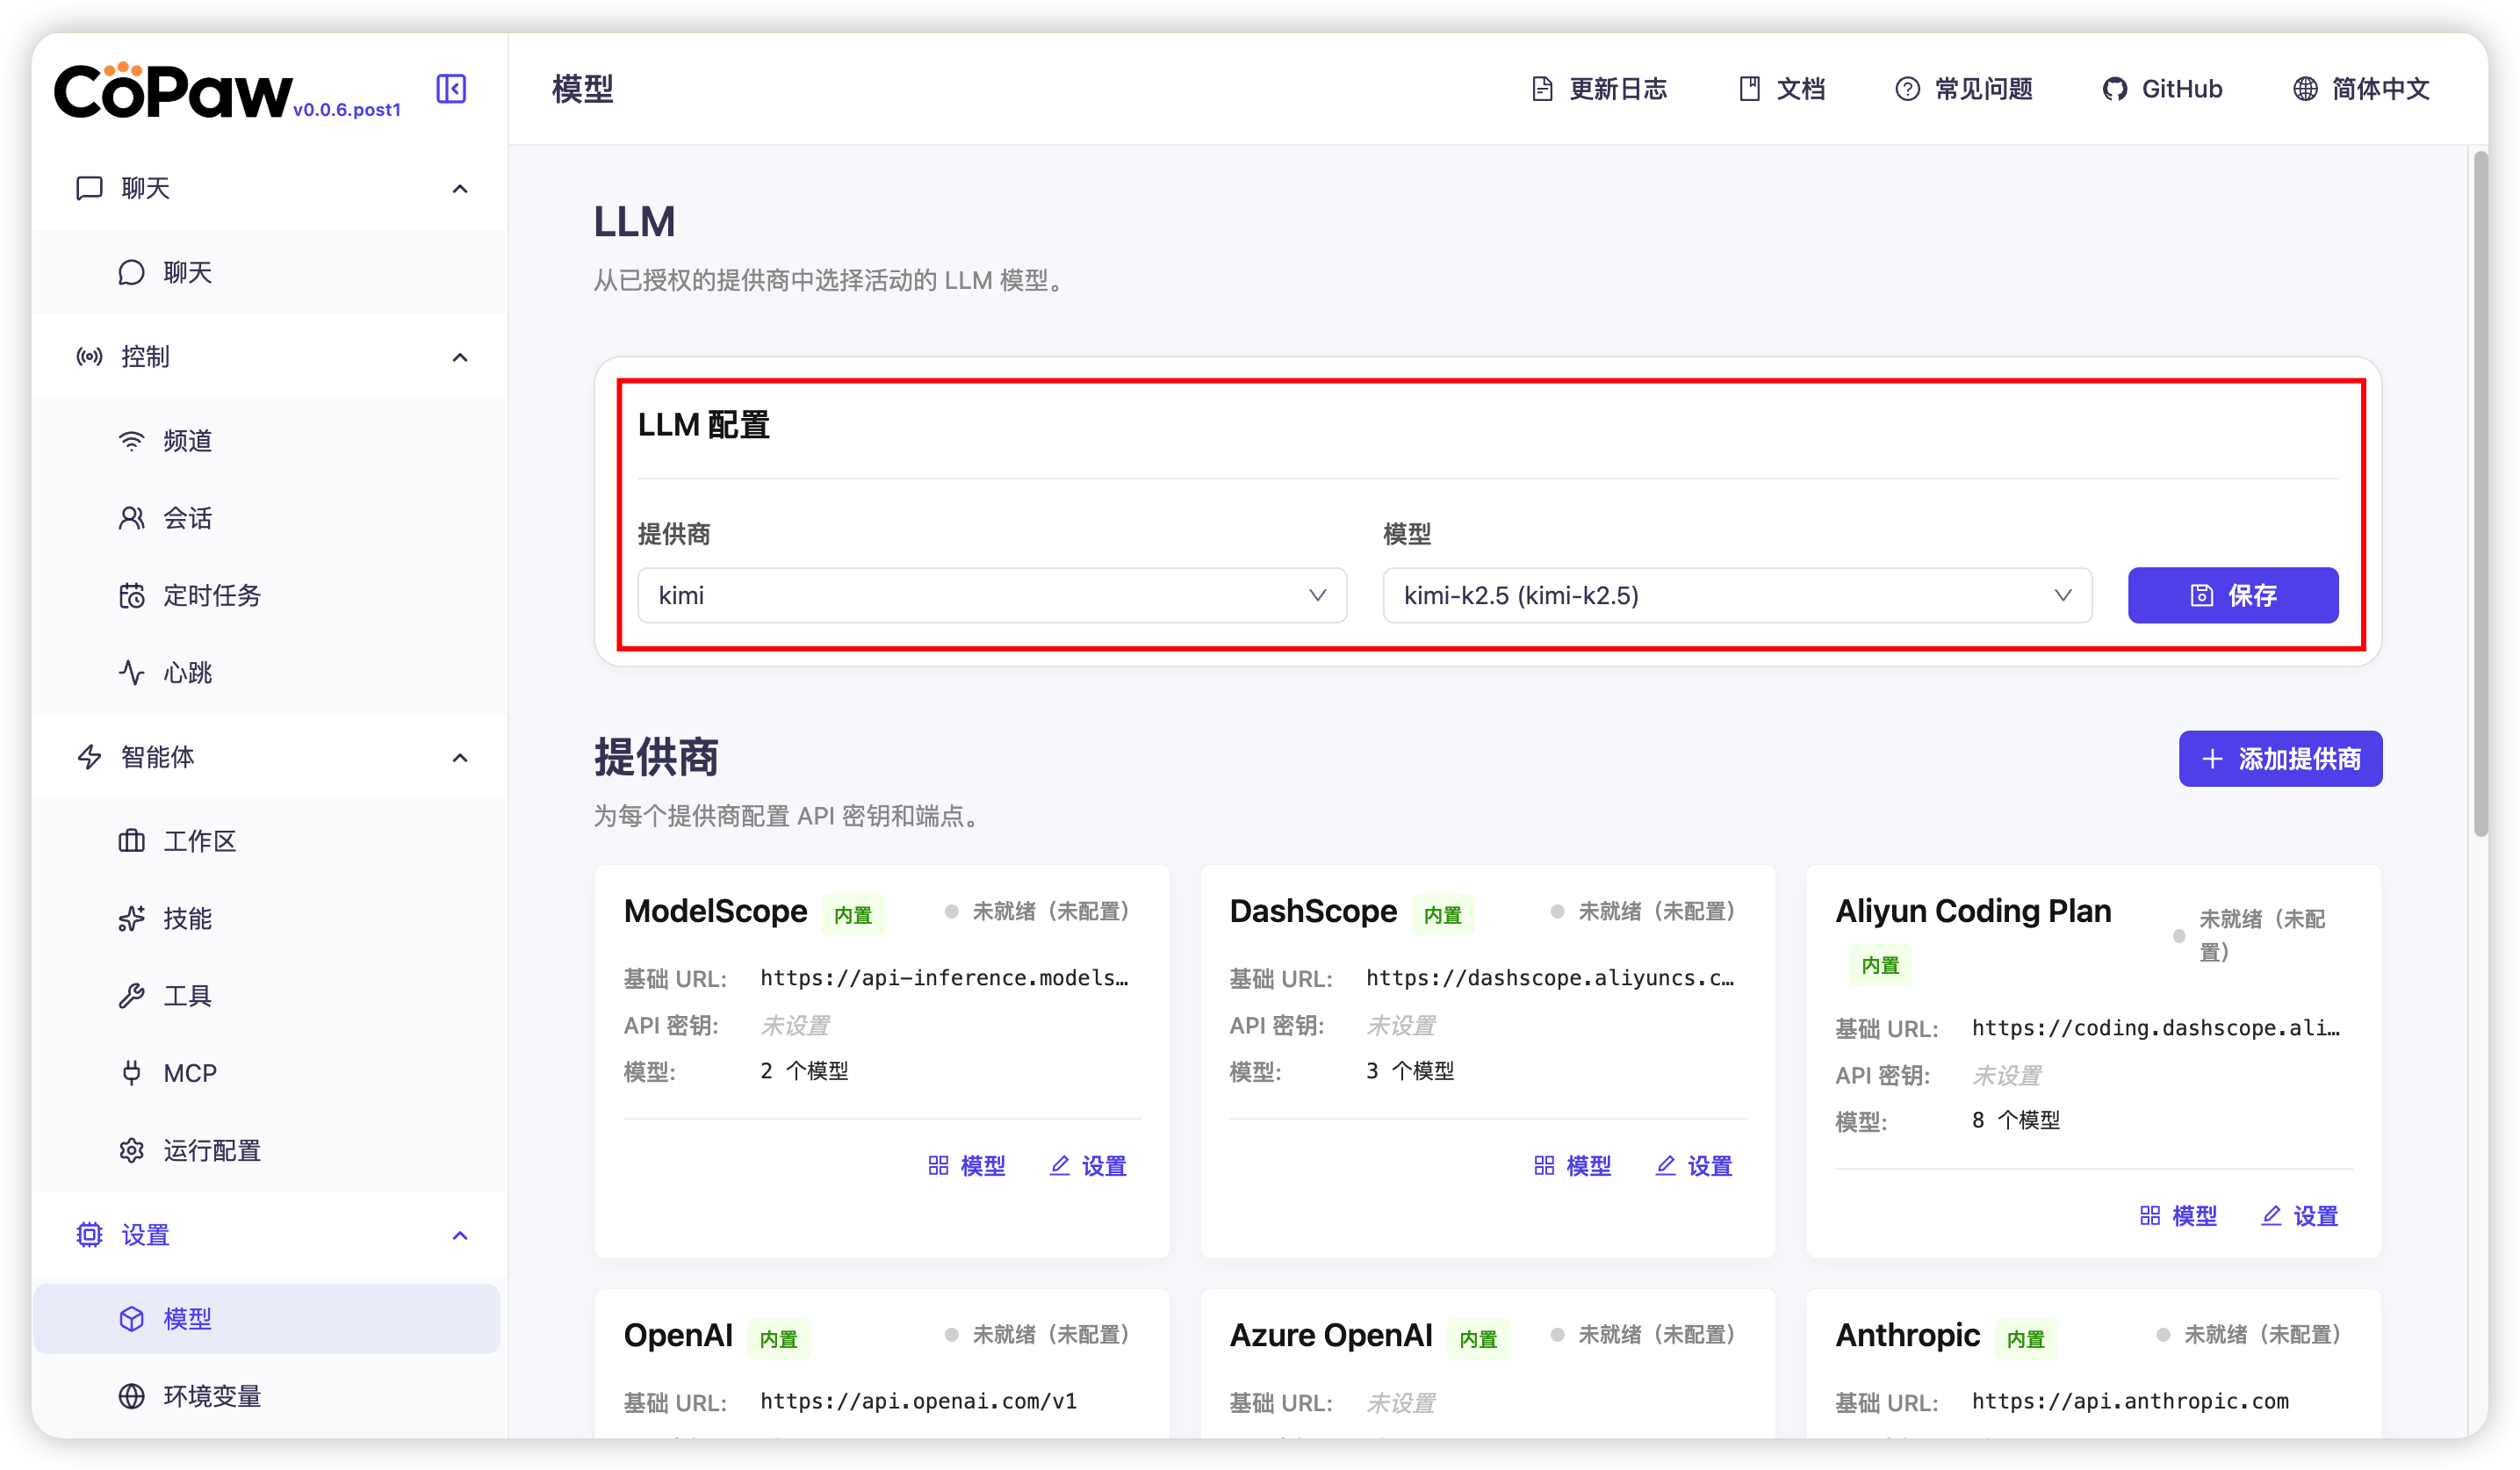Select 频道 in the sidebar menu
The height and width of the screenshot is (1470, 2520).
pyautogui.click(x=187, y=441)
